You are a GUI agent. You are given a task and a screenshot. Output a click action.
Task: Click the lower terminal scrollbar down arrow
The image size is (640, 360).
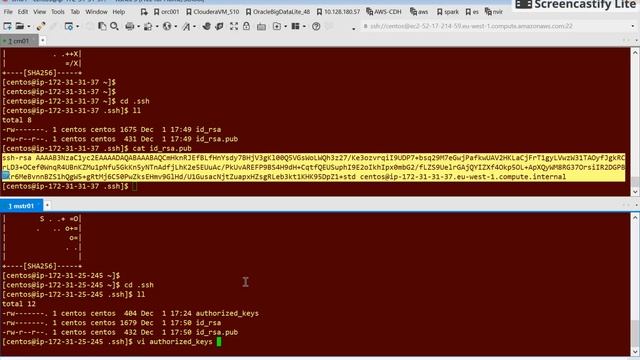pos(635,351)
